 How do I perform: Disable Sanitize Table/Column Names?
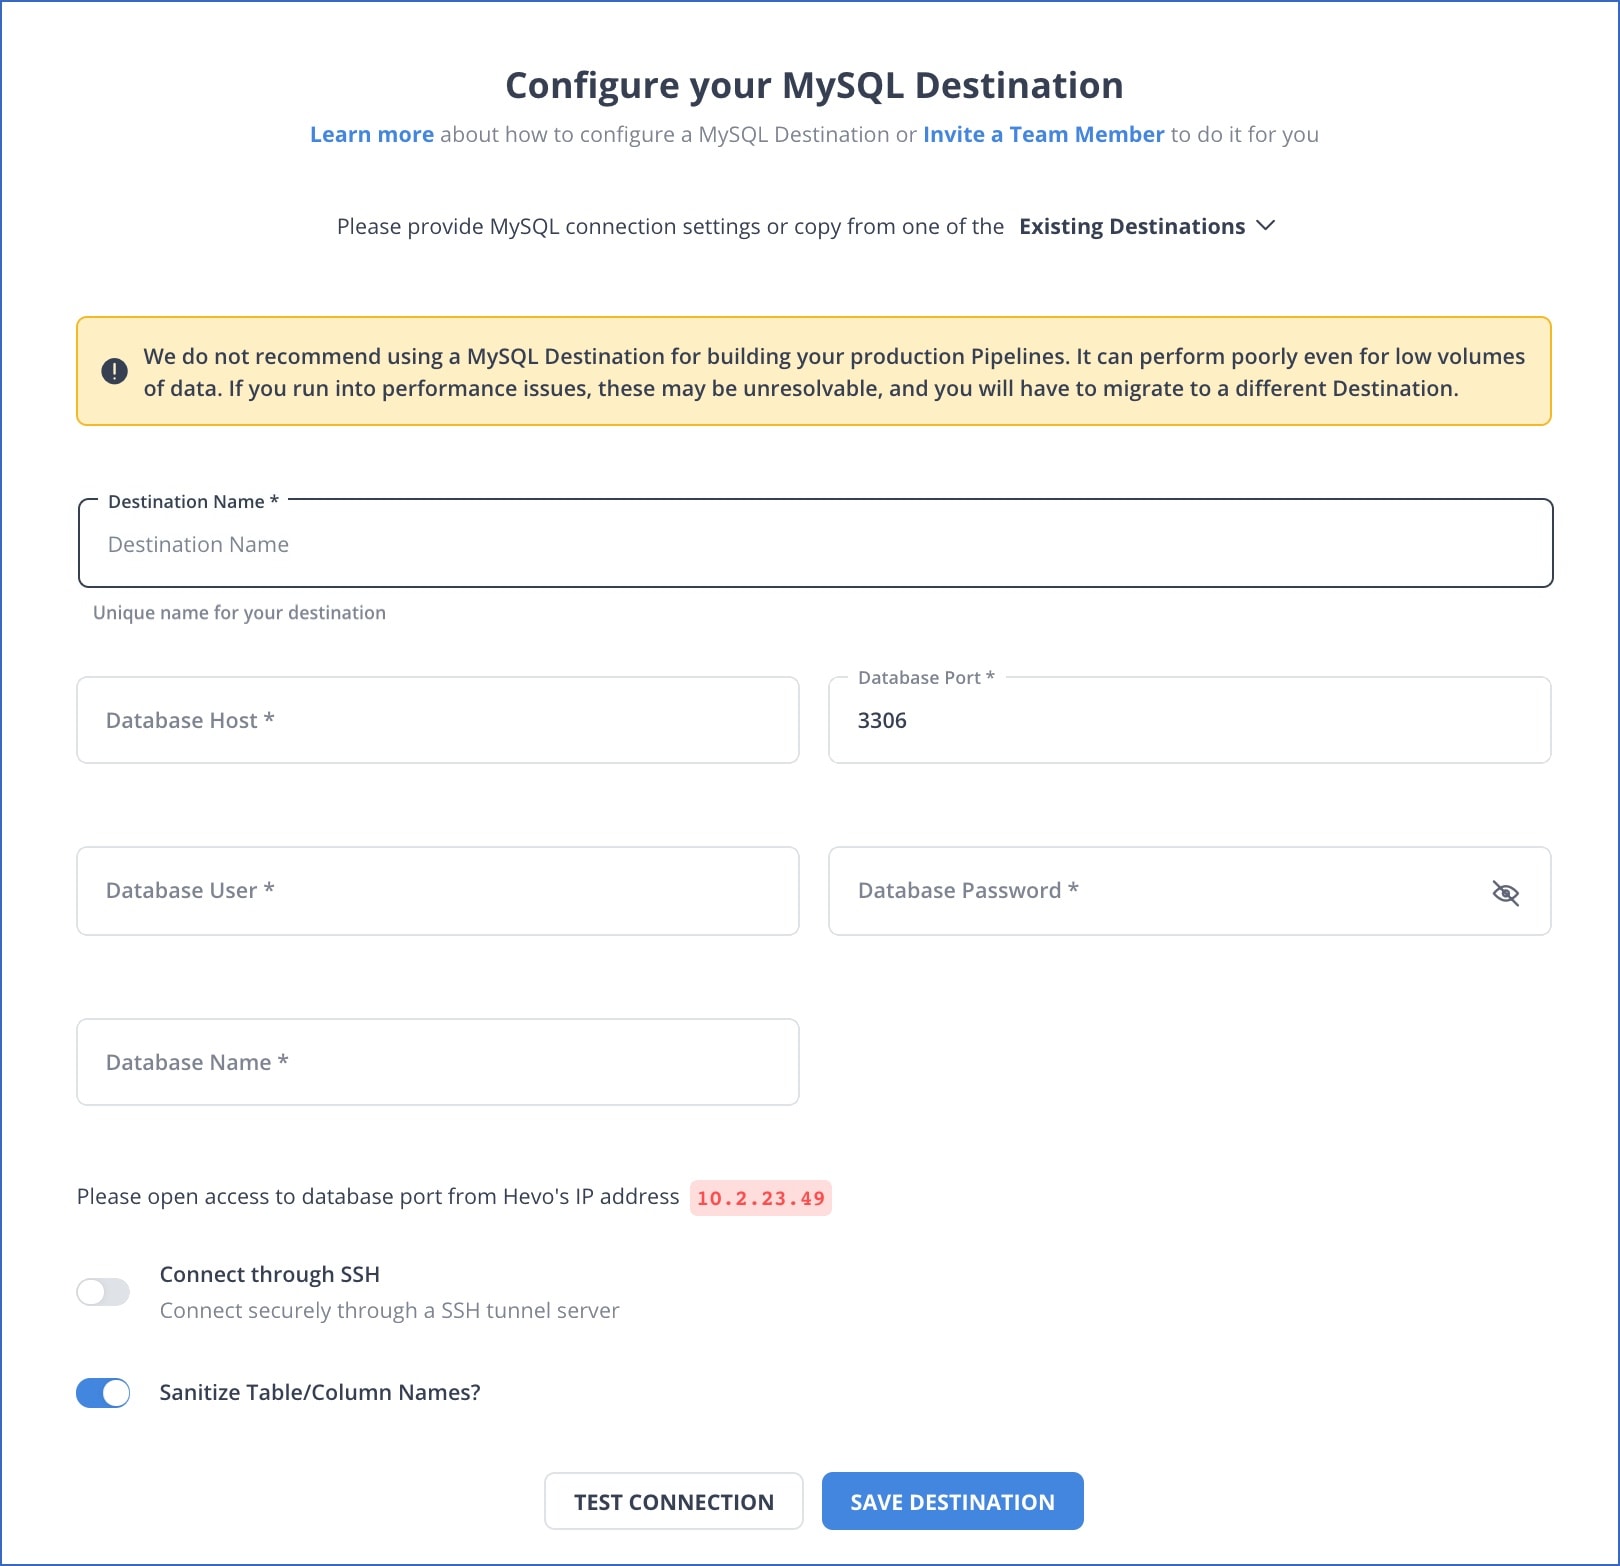103,1392
